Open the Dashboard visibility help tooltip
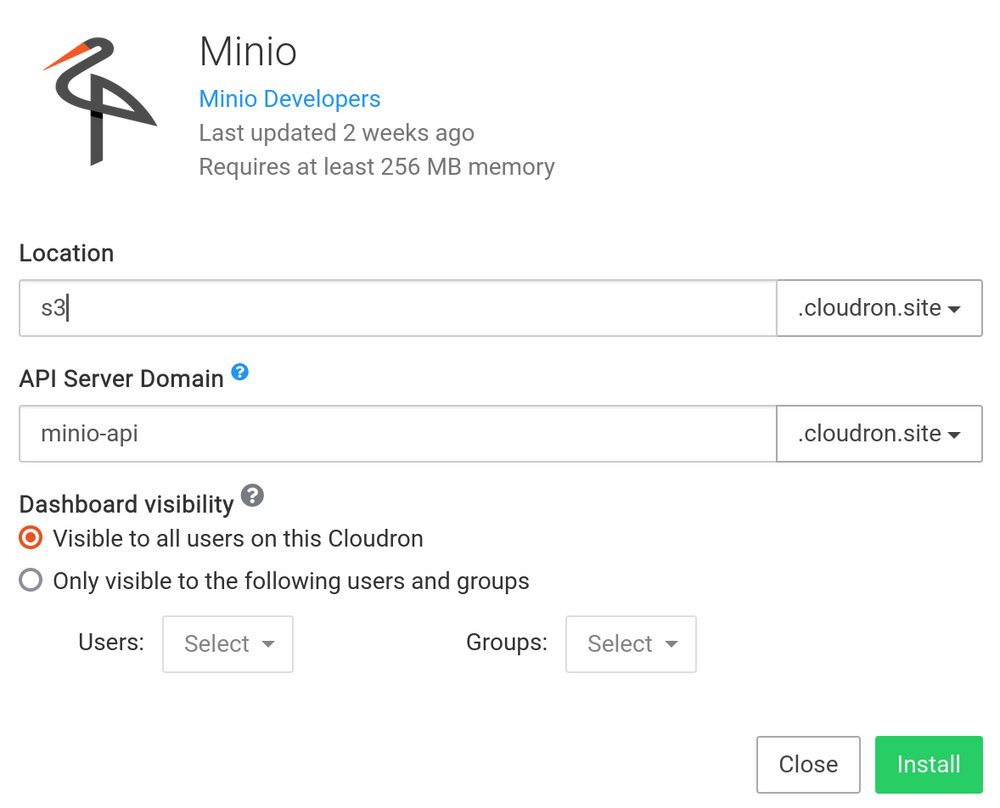This screenshot has width=1000, height=808. click(x=252, y=496)
